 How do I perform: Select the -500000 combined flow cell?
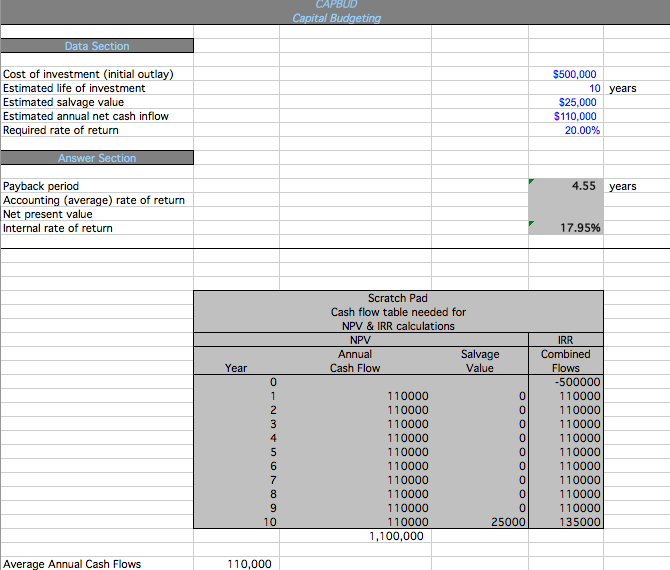pyautogui.click(x=566, y=382)
